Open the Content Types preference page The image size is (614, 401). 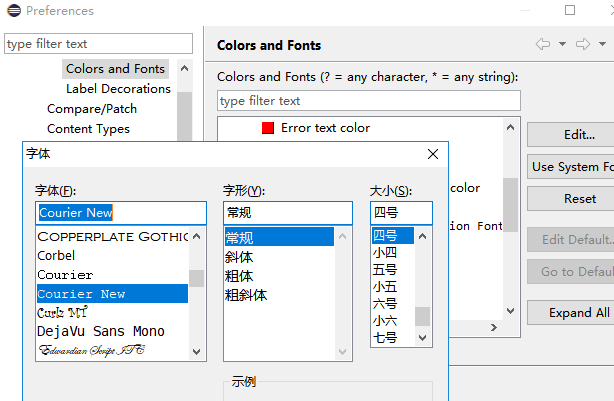[x=88, y=128]
